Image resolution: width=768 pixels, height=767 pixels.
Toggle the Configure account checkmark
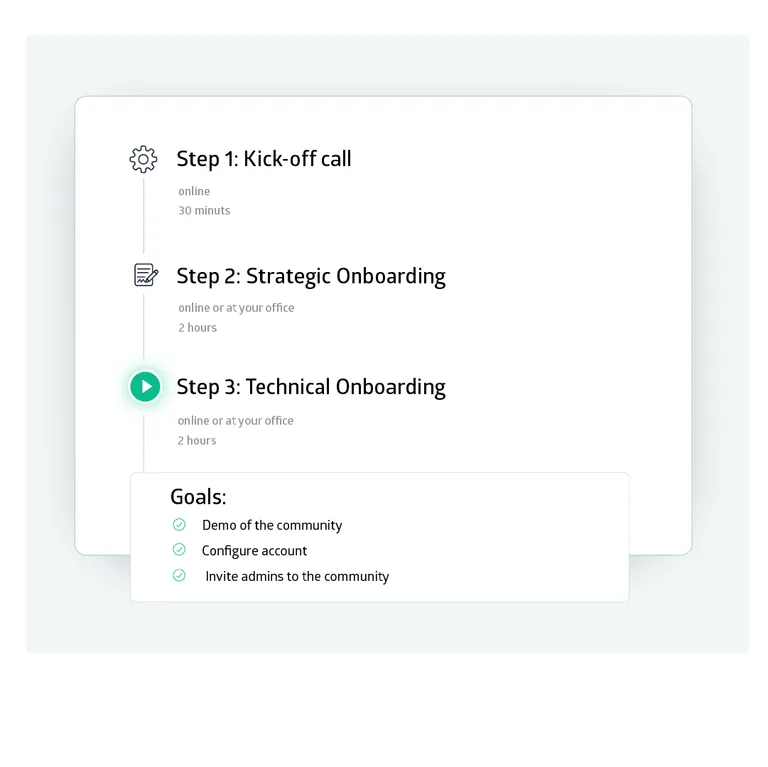(x=179, y=550)
